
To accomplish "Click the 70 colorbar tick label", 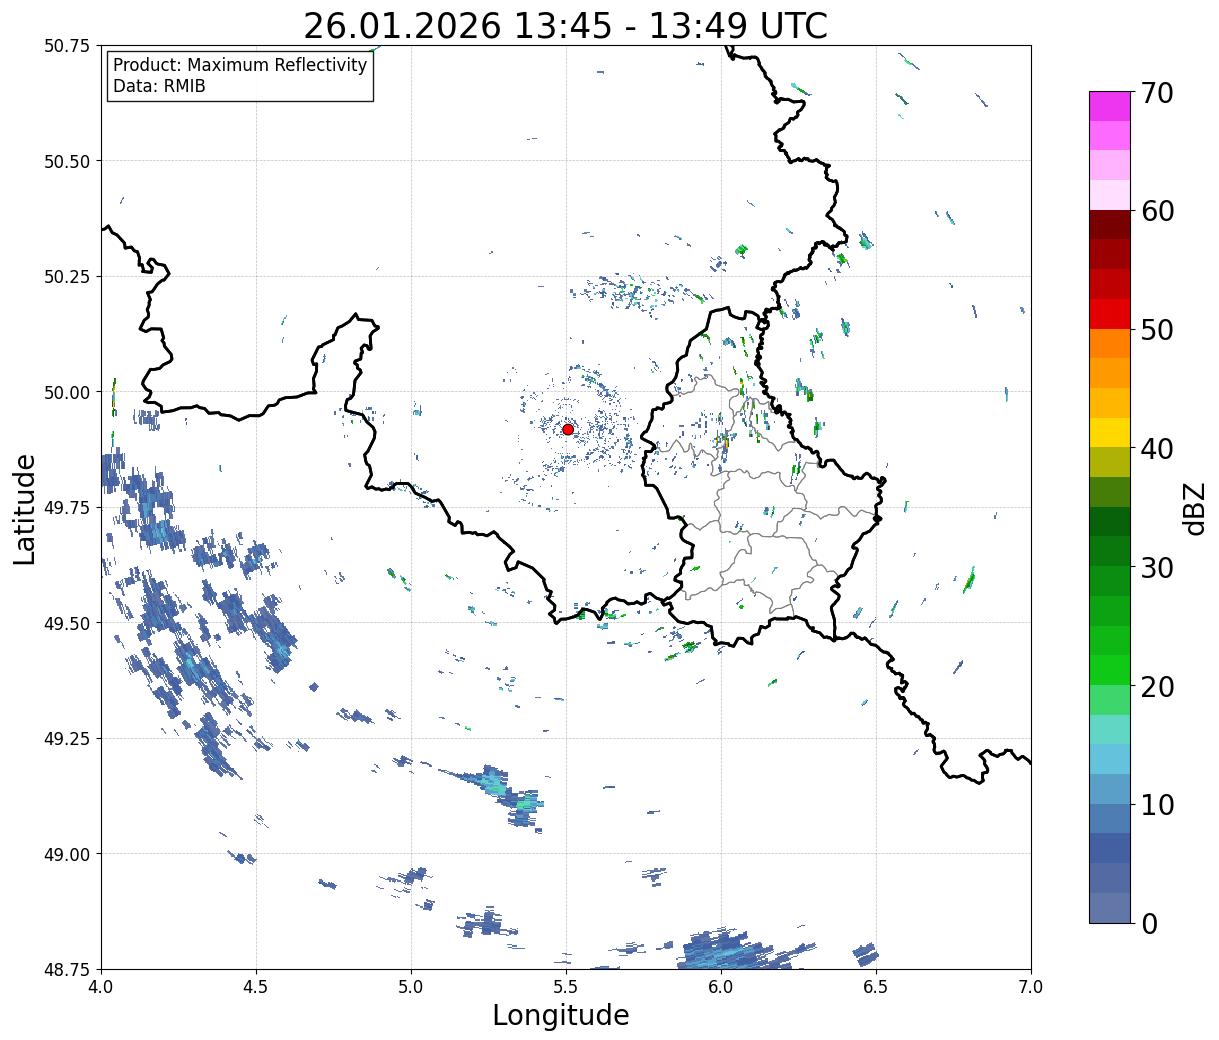I will (x=1157, y=93).
